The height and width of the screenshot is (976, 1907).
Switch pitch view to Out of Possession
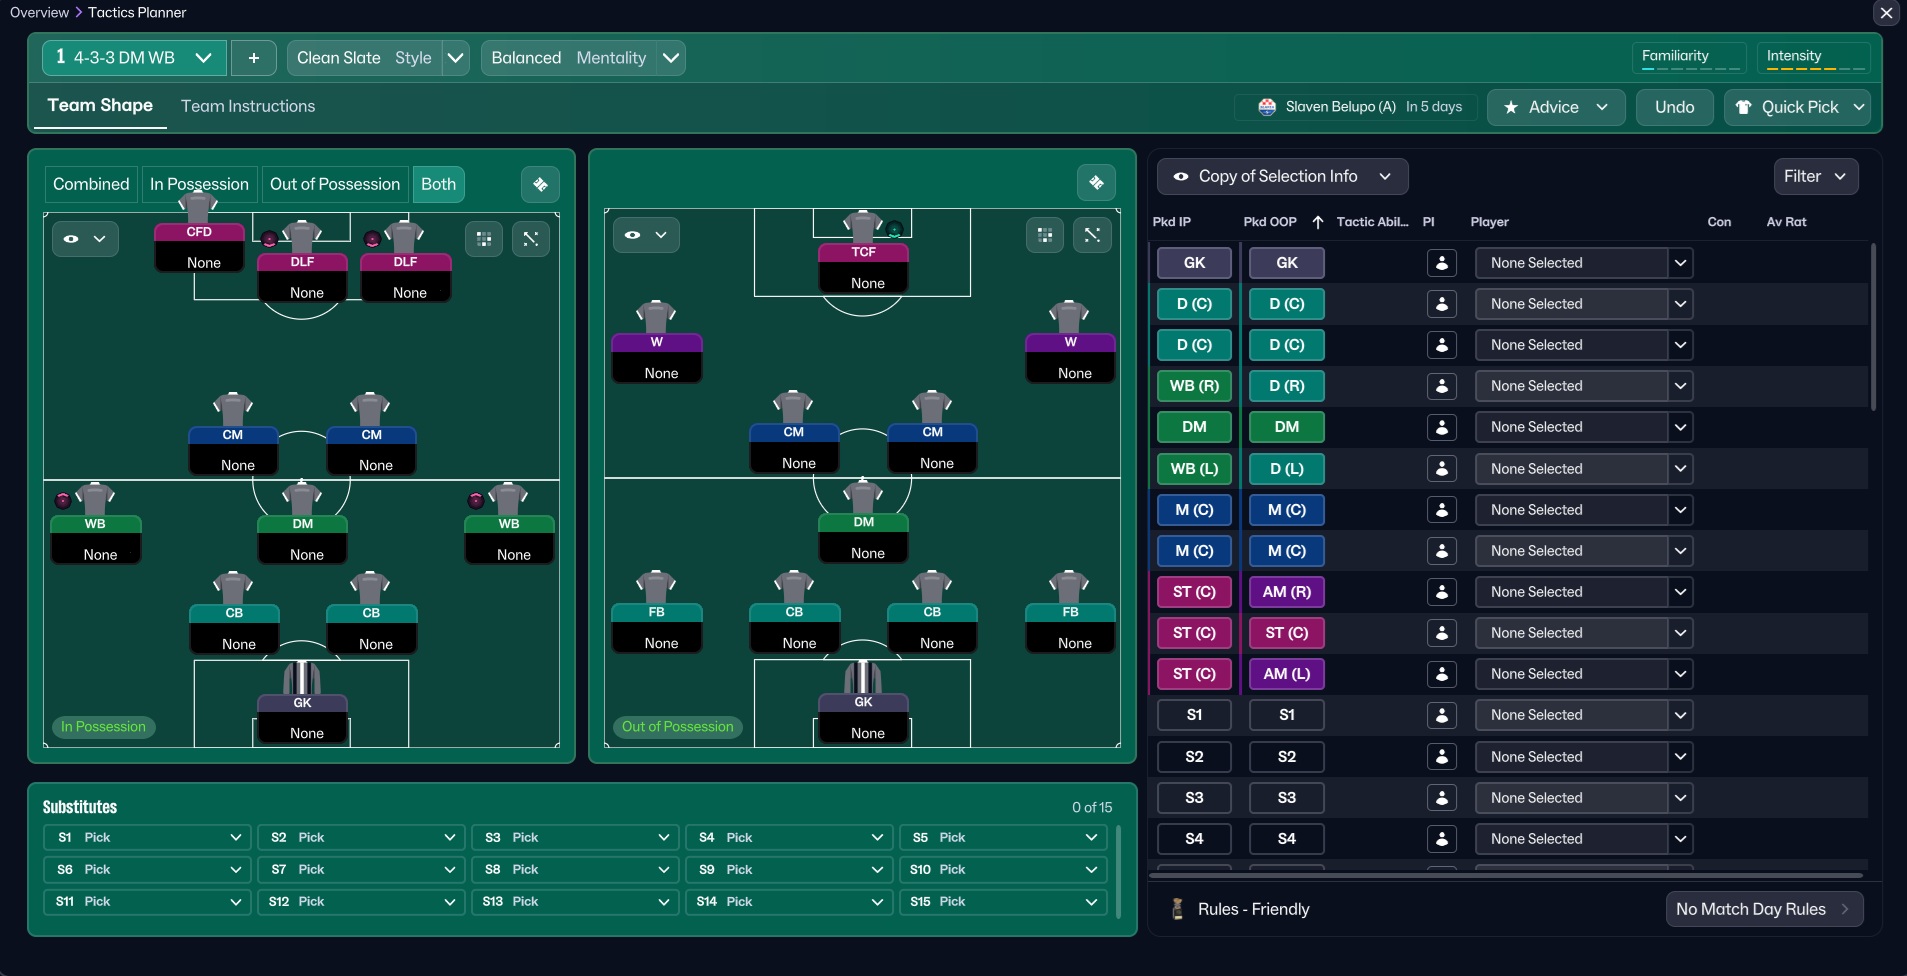pos(335,184)
